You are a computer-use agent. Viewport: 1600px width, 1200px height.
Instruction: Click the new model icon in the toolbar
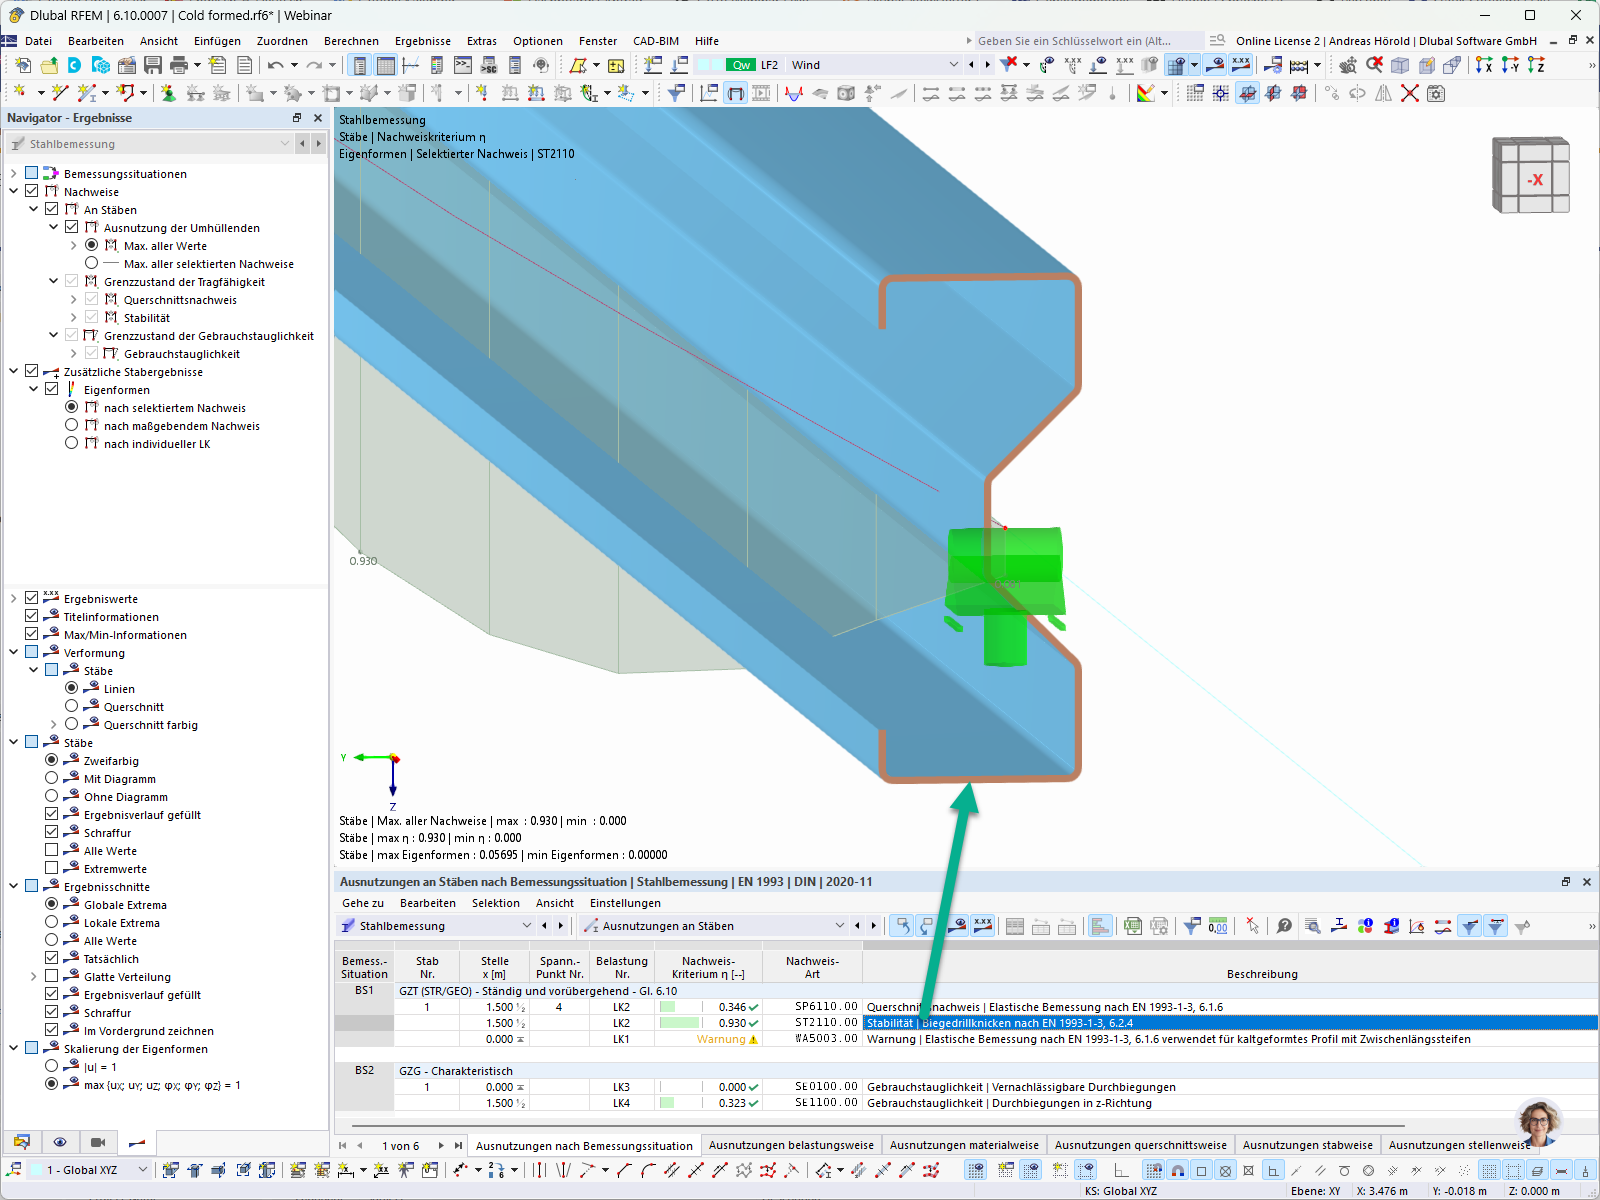23,65
